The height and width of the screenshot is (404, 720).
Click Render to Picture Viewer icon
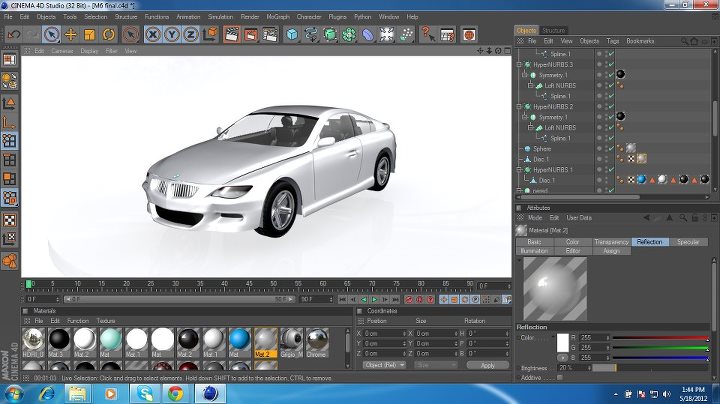(251, 34)
